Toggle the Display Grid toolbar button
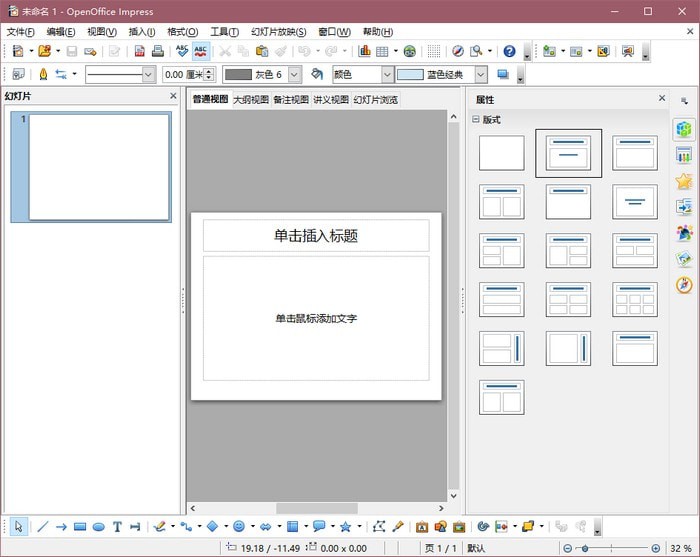Screen dimensions: 700x557 click(433, 51)
